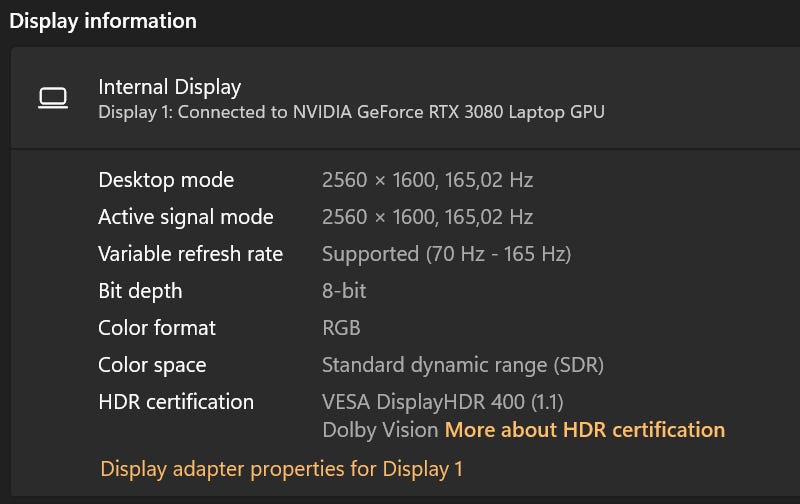
Task: Click the Display information heading
Action: (x=103, y=20)
